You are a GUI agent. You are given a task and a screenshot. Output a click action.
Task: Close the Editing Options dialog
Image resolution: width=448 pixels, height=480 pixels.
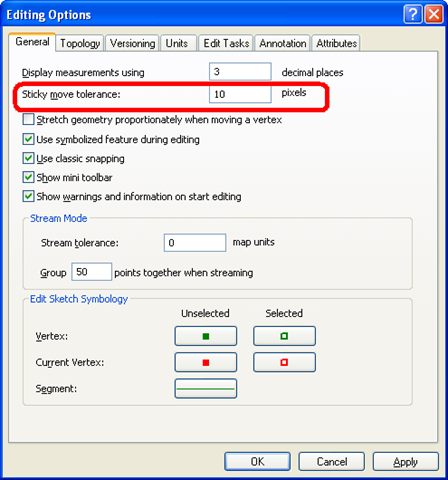[434, 14]
